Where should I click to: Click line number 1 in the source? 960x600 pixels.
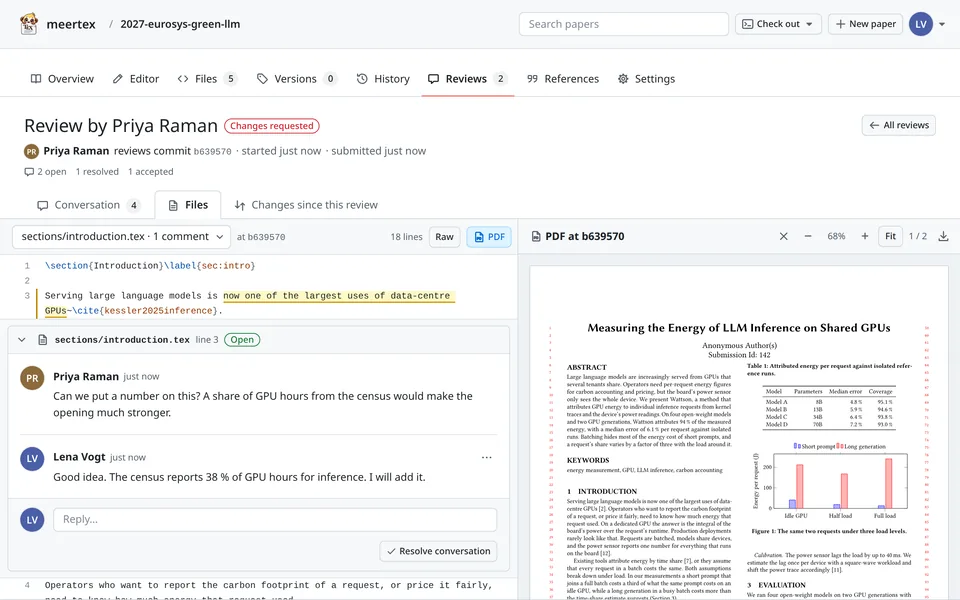pyautogui.click(x=27, y=266)
